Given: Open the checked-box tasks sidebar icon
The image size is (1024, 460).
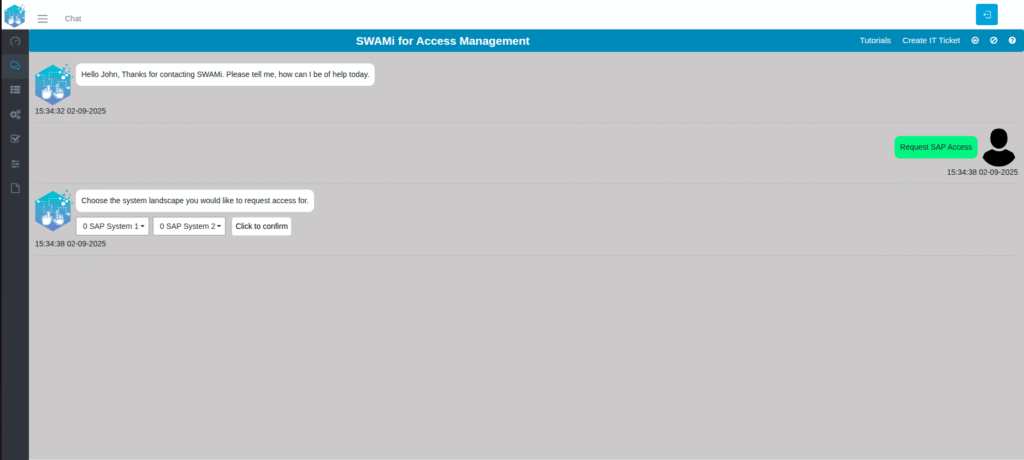Looking at the screenshot, I should click(15, 139).
